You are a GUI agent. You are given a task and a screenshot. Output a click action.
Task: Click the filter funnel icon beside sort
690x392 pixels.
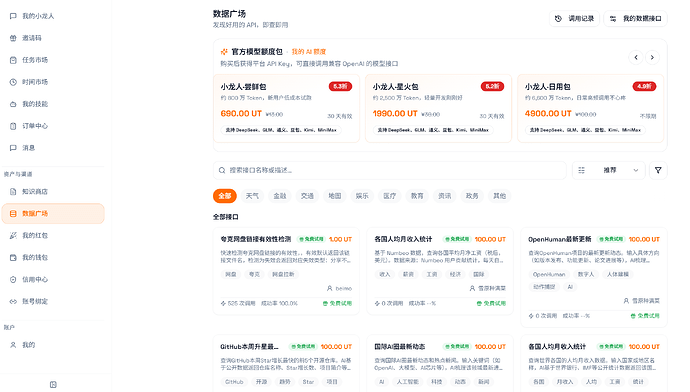coord(658,170)
